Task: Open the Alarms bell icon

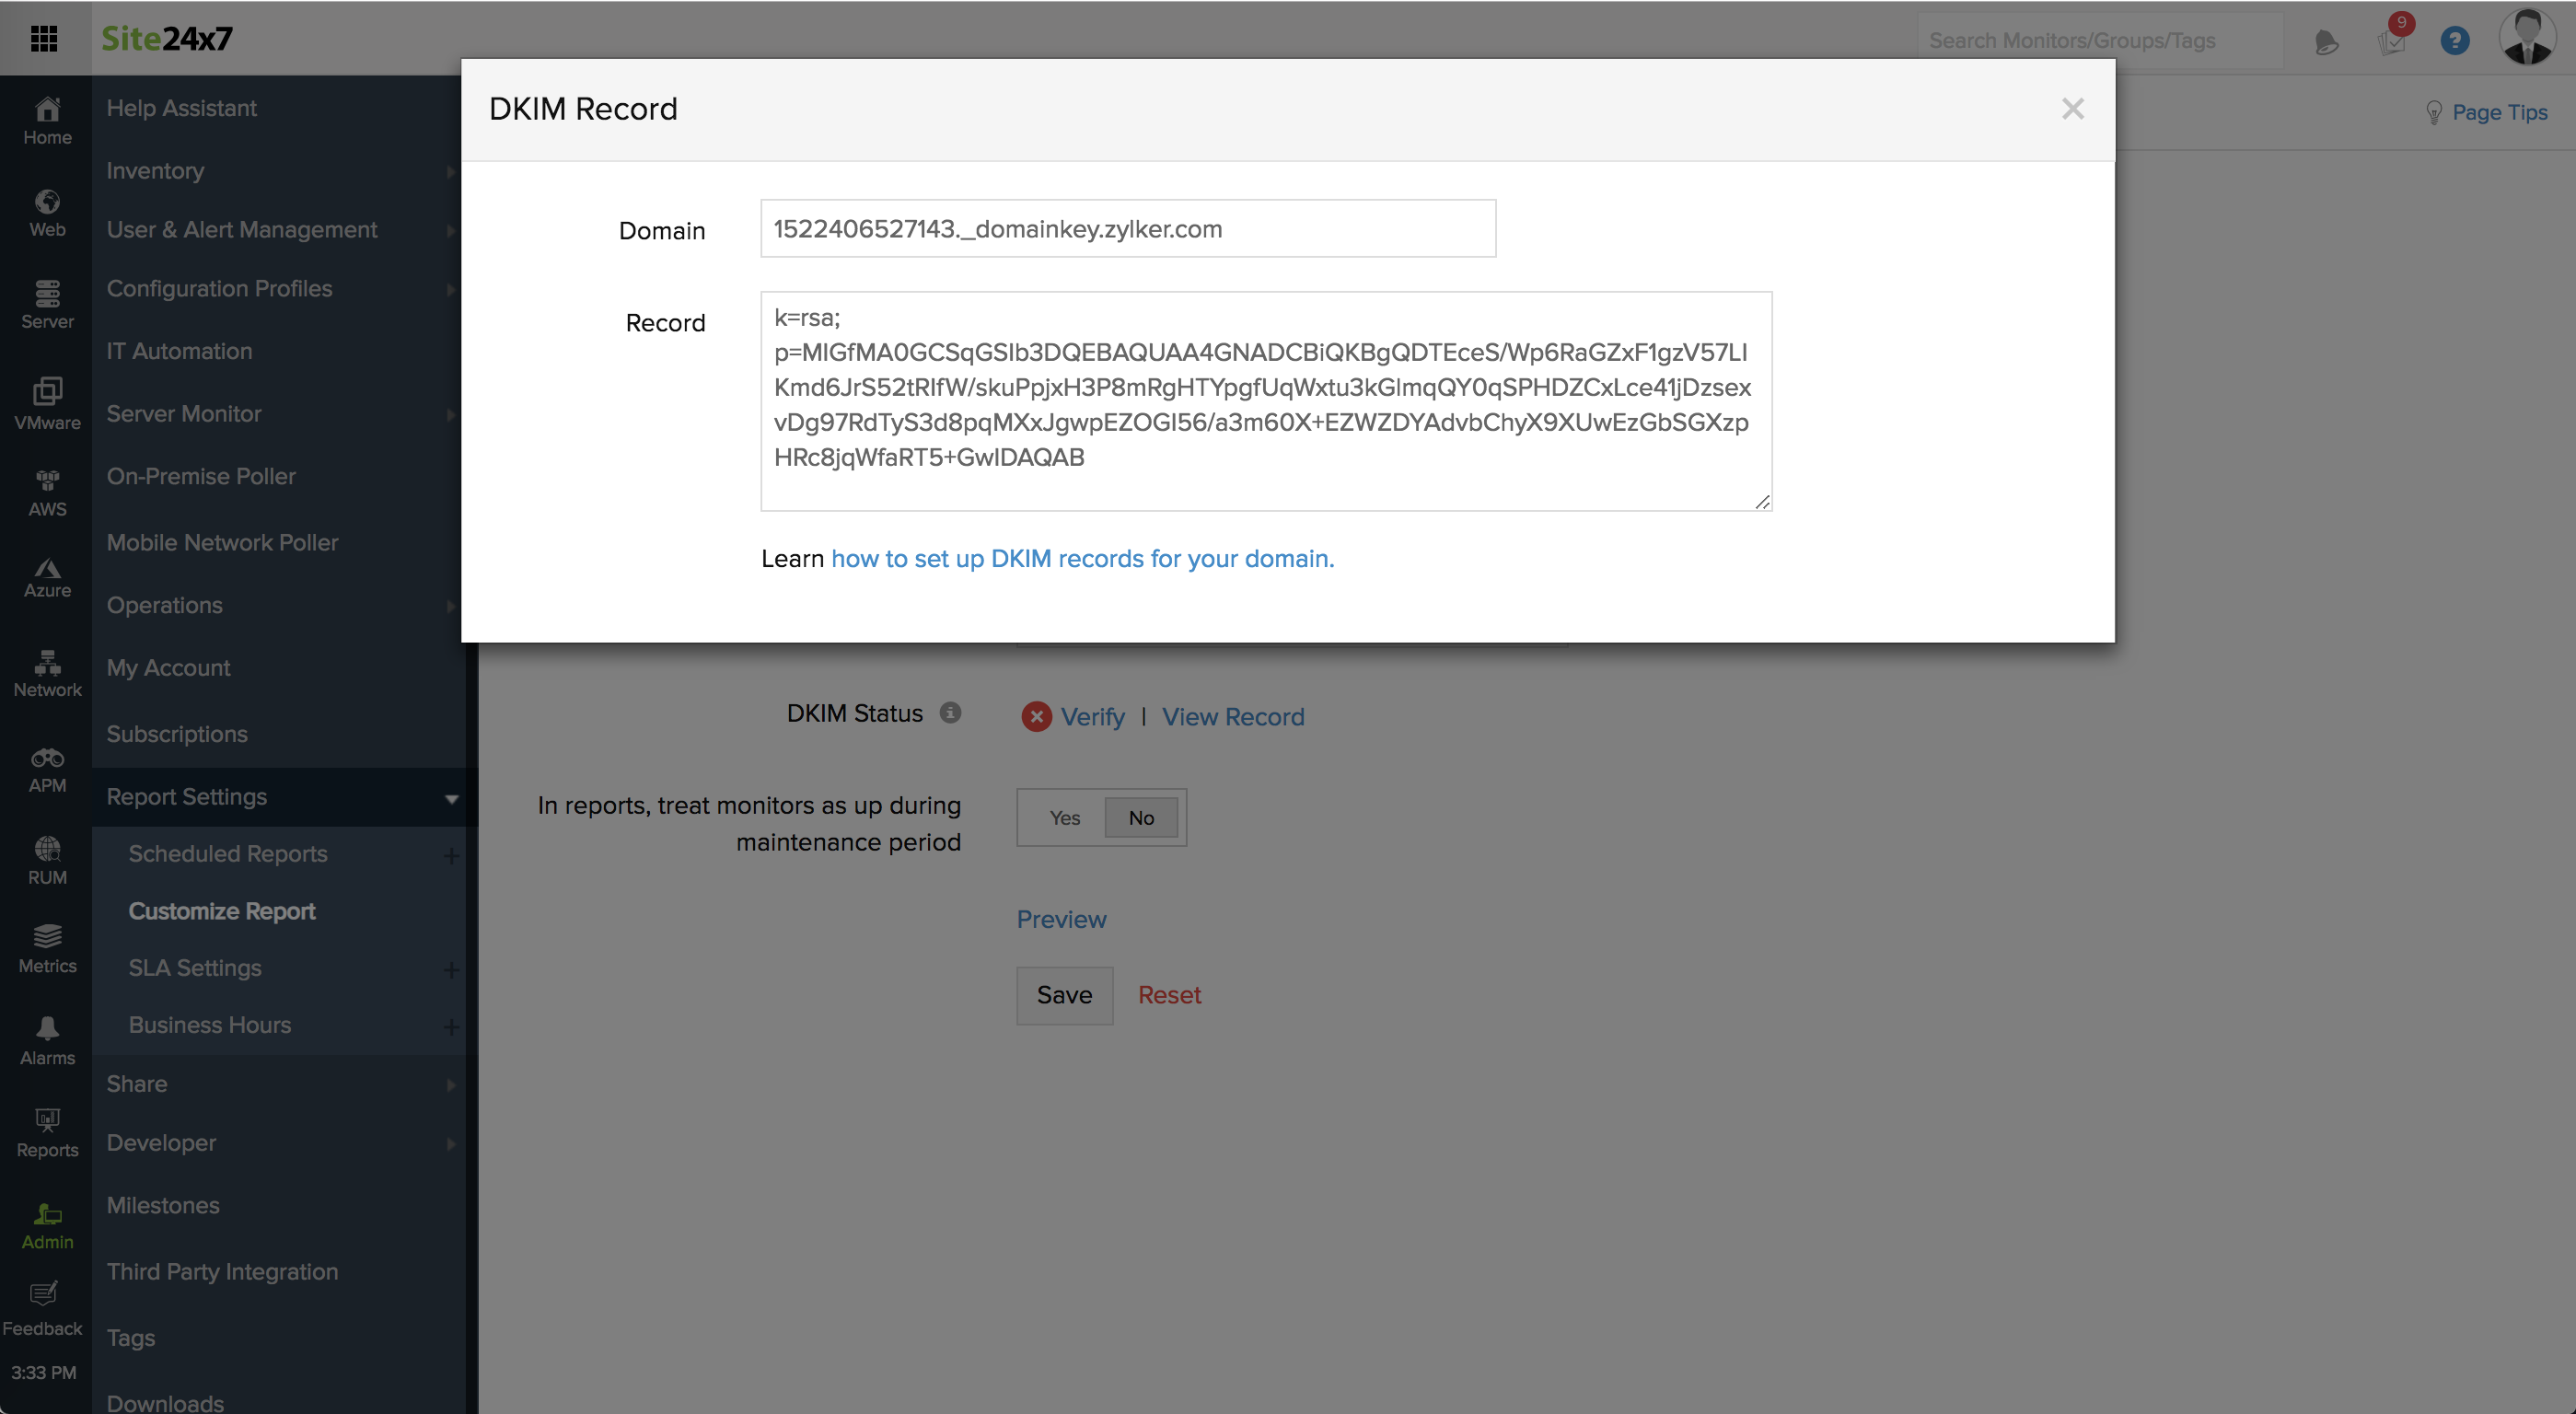Action: click(47, 1040)
